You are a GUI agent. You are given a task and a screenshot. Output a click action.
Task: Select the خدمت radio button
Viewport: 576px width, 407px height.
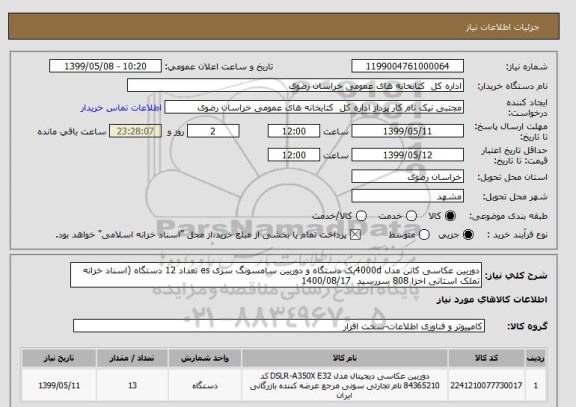(x=411, y=216)
